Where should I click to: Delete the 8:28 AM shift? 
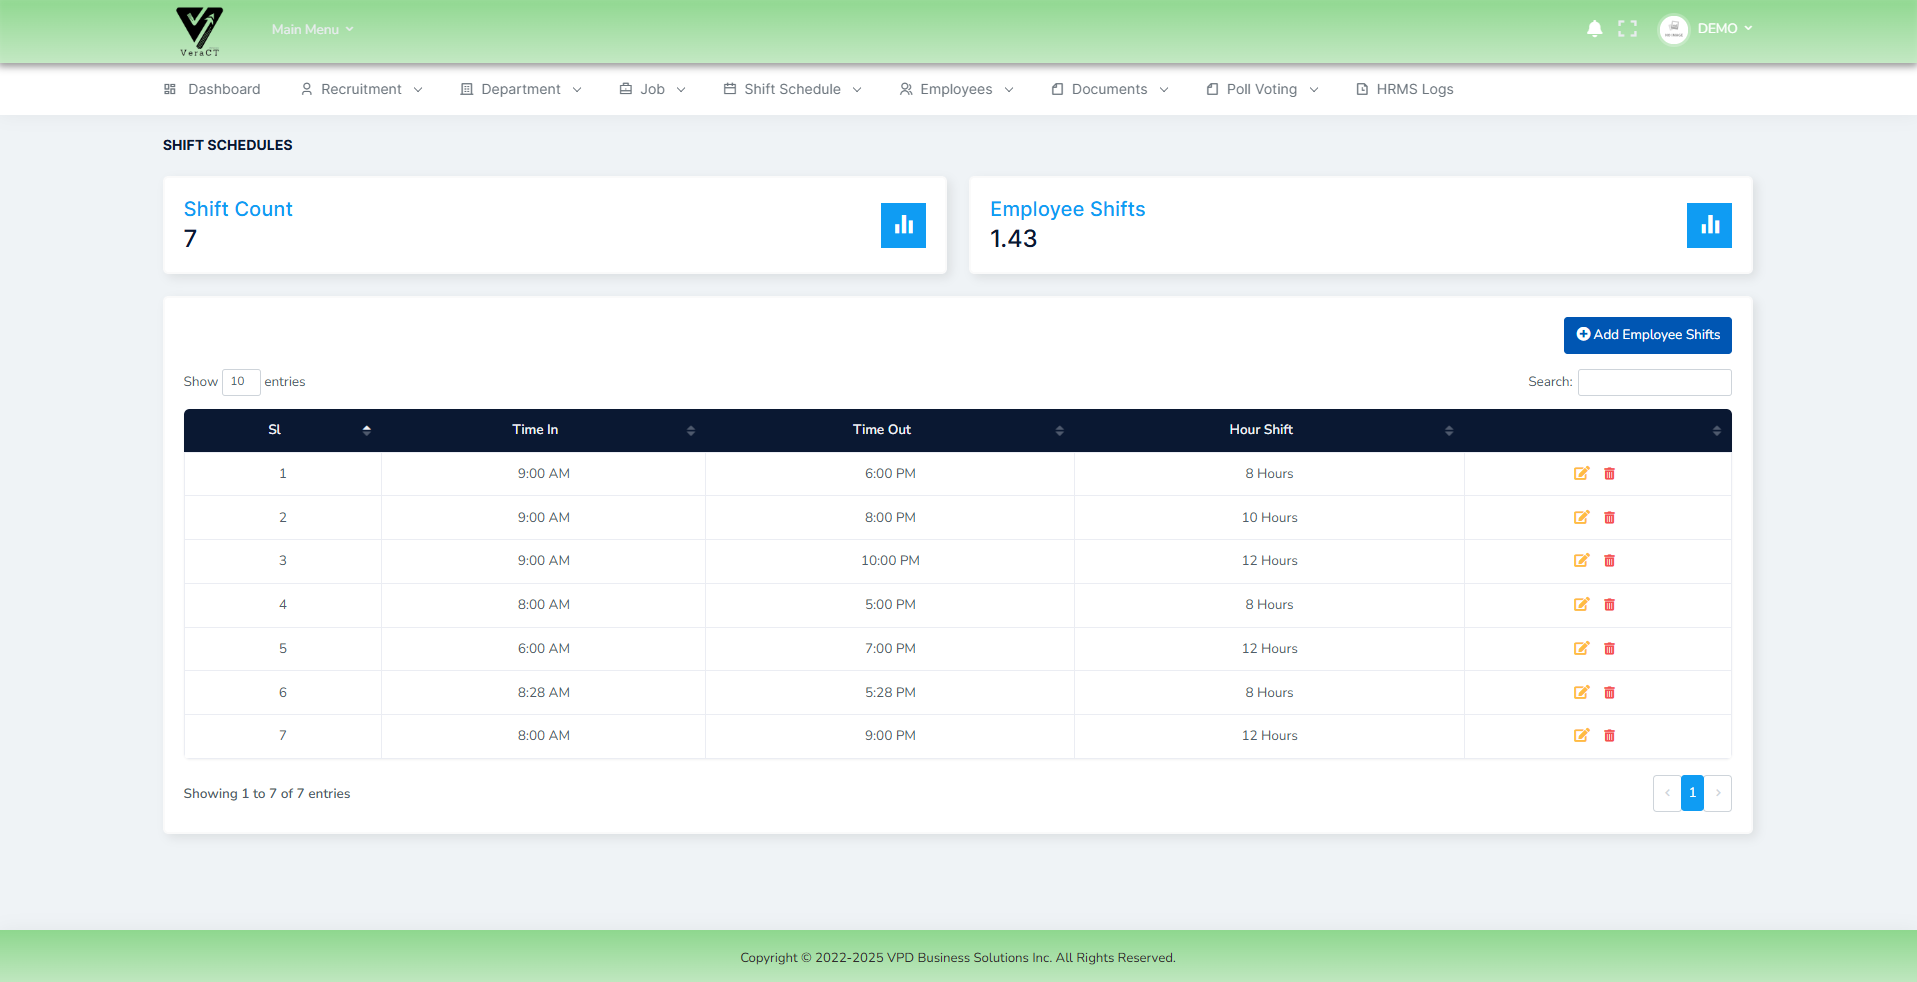click(x=1609, y=693)
